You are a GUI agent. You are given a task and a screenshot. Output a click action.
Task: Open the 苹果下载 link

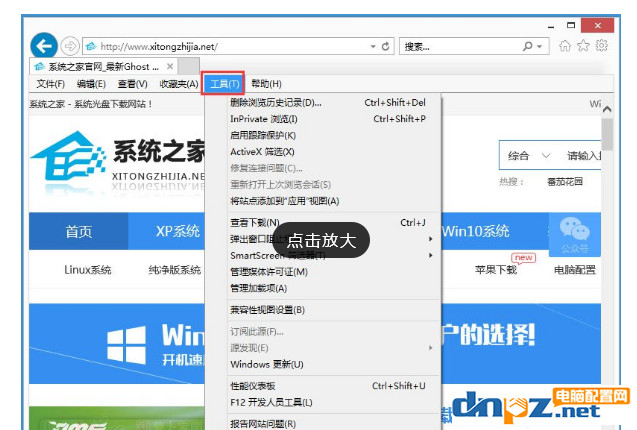point(496,270)
